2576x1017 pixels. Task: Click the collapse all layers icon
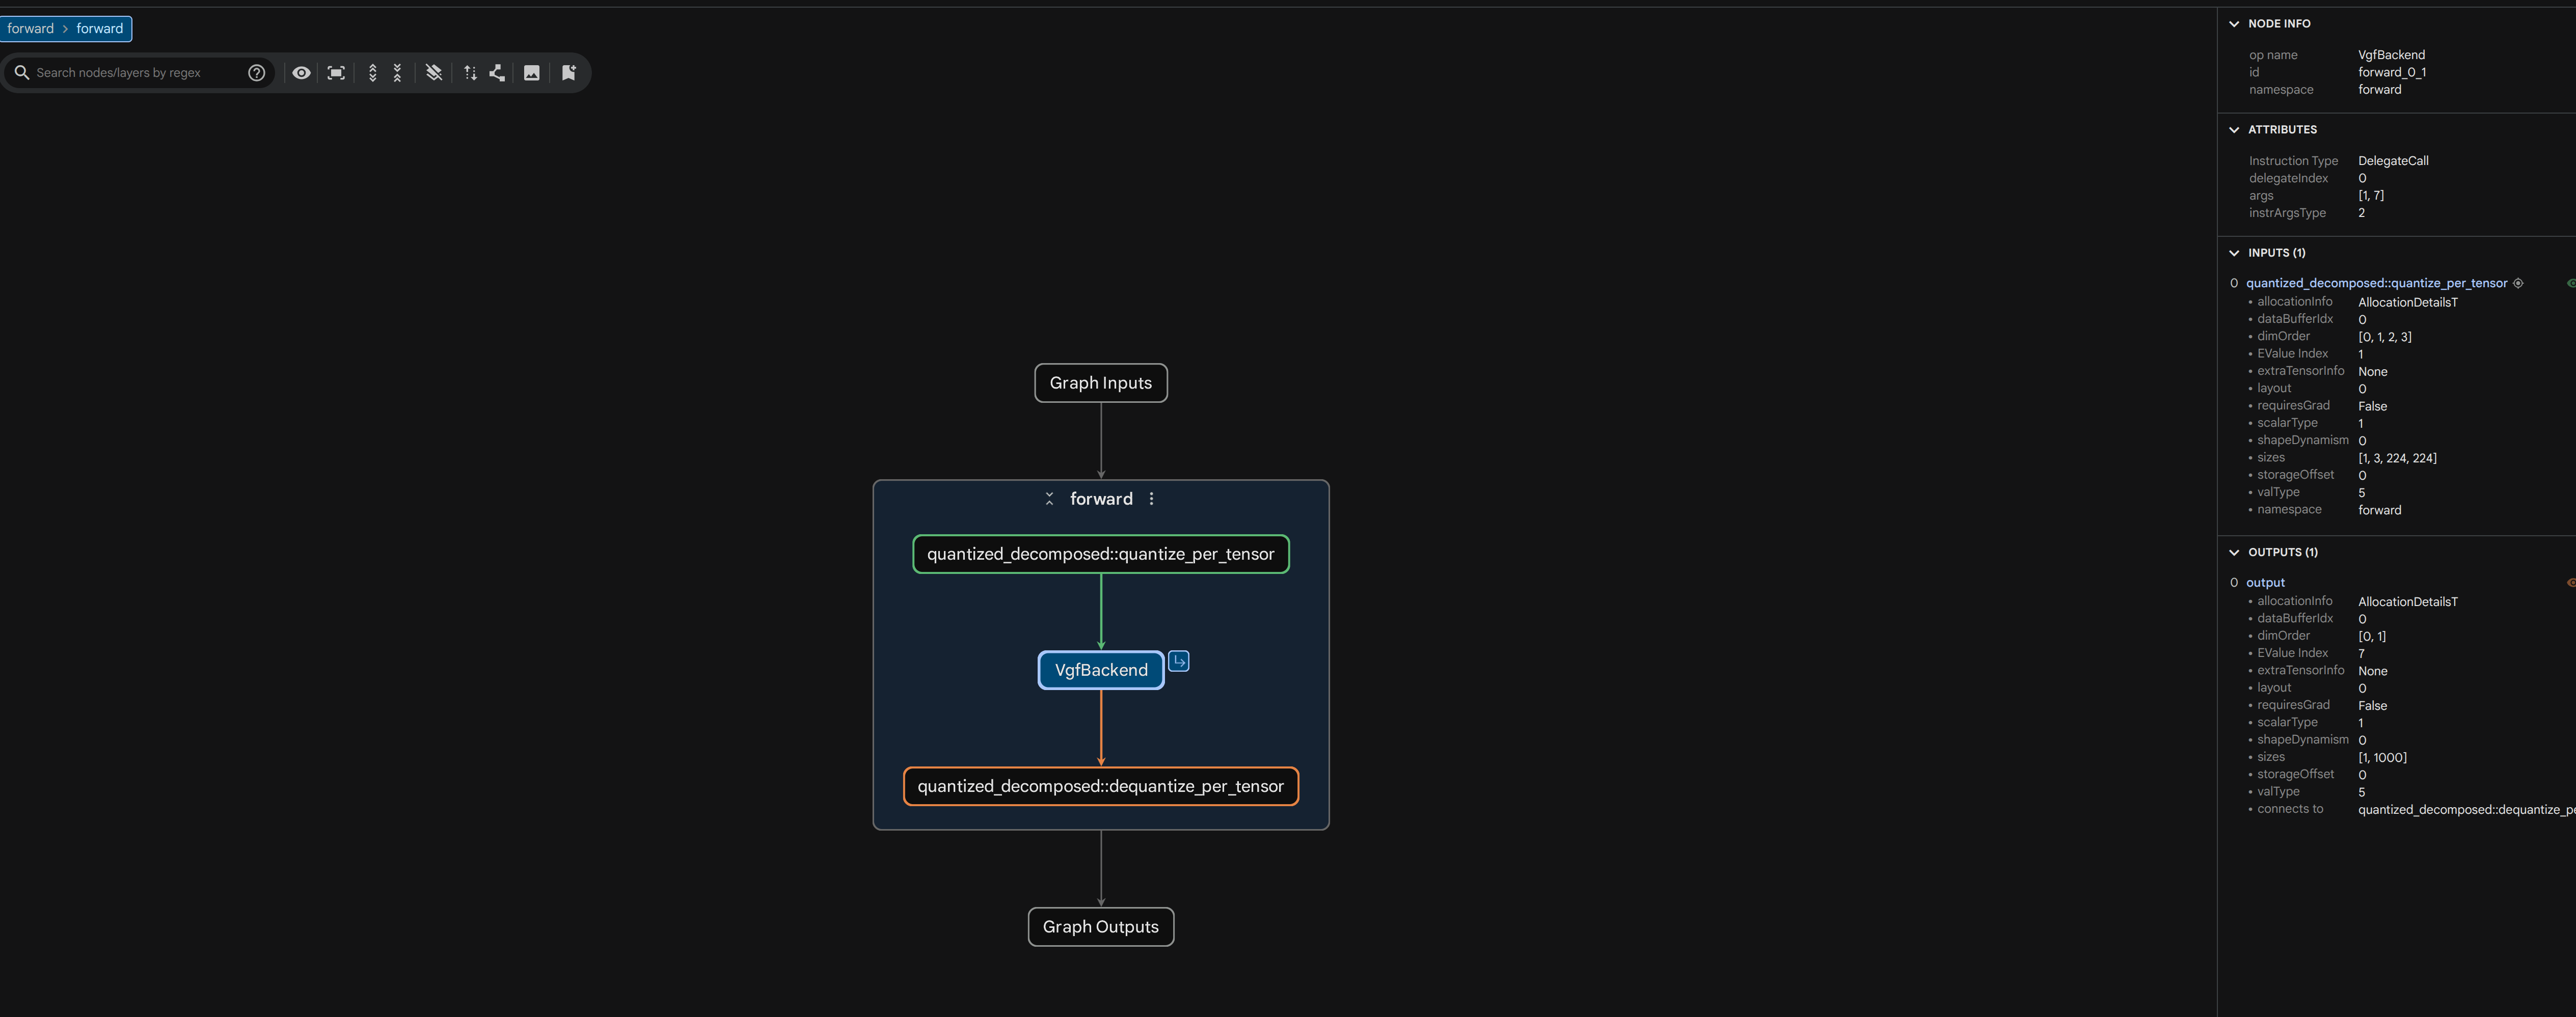click(x=398, y=72)
